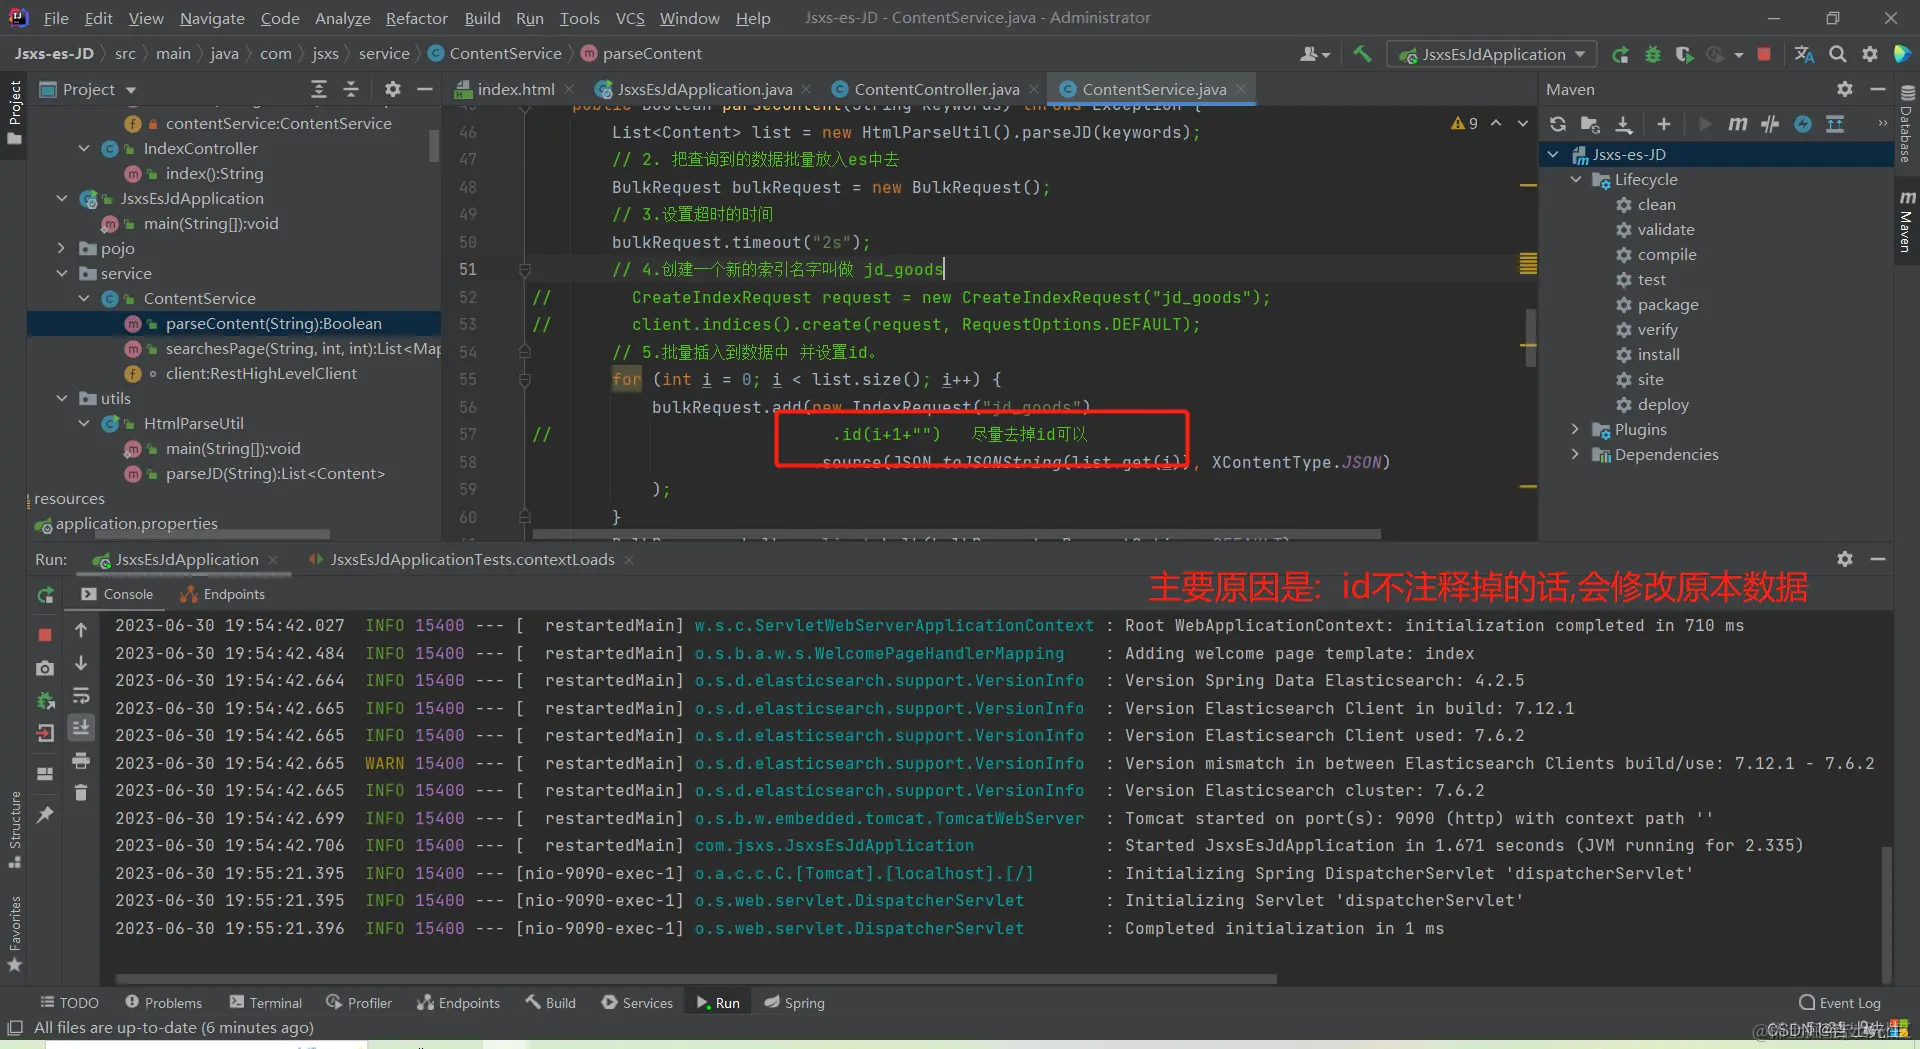Open the Services tool window

pyautogui.click(x=637, y=1003)
